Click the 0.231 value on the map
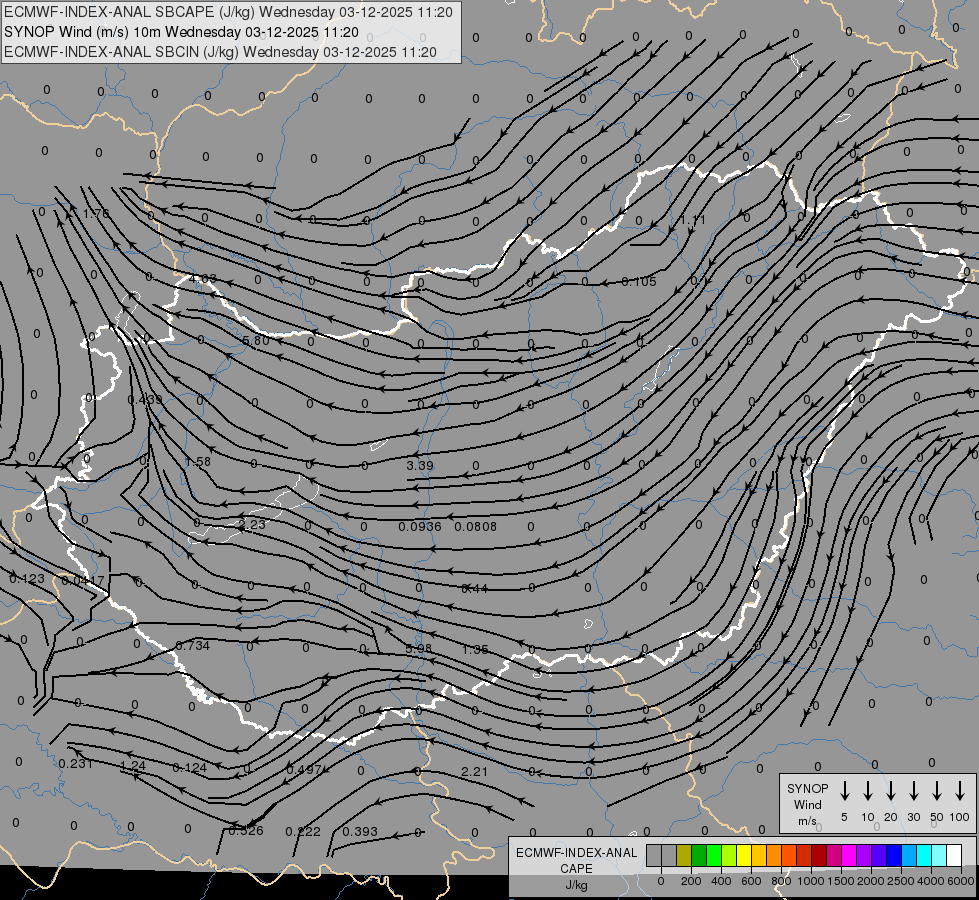The width and height of the screenshot is (979, 900). point(76,764)
